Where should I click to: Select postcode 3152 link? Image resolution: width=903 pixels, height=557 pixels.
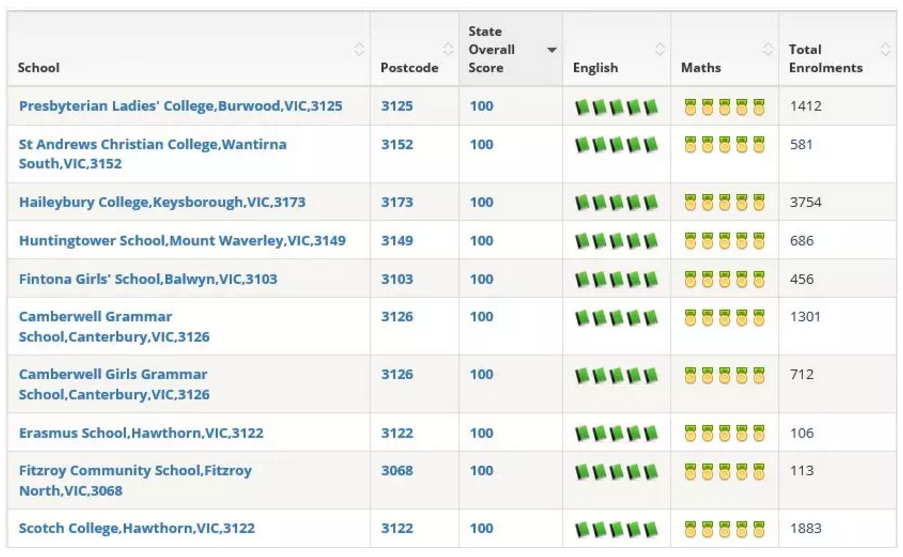[x=397, y=145]
